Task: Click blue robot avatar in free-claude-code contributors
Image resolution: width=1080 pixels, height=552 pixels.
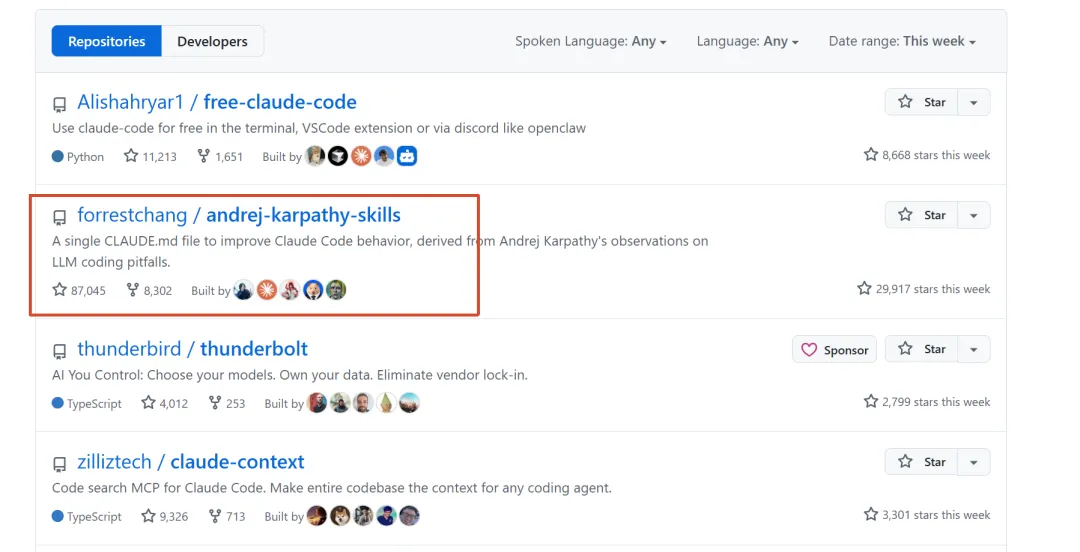Action: [x=407, y=156]
